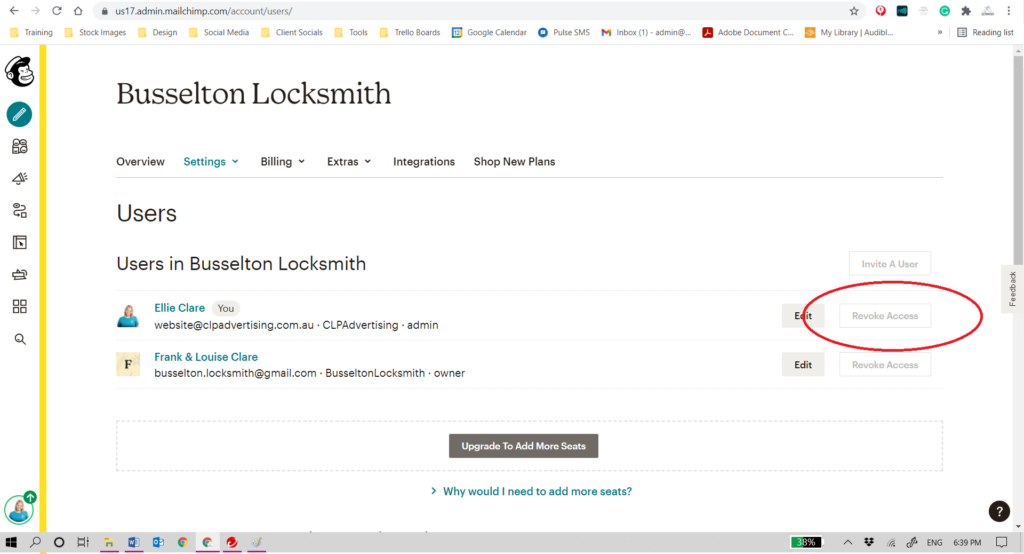Open the Client Socials bookmarks folder

(x=292, y=32)
